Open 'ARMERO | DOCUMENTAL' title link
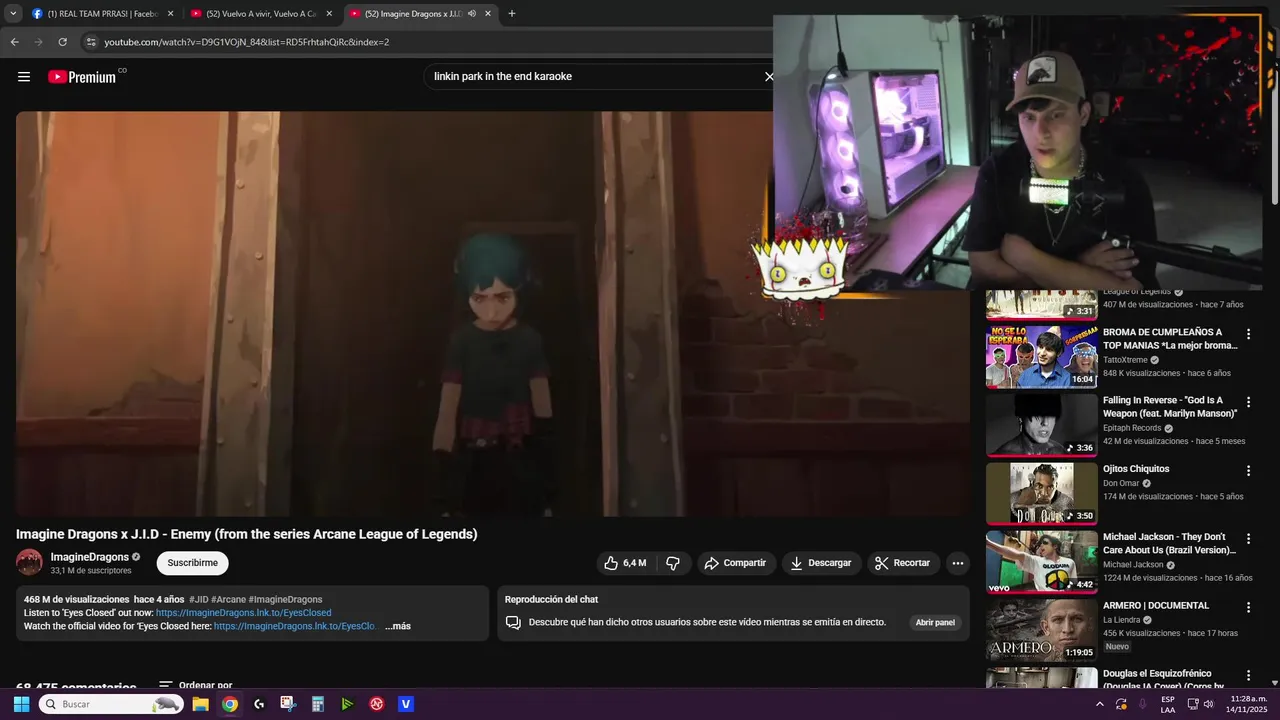 [x=1156, y=606]
